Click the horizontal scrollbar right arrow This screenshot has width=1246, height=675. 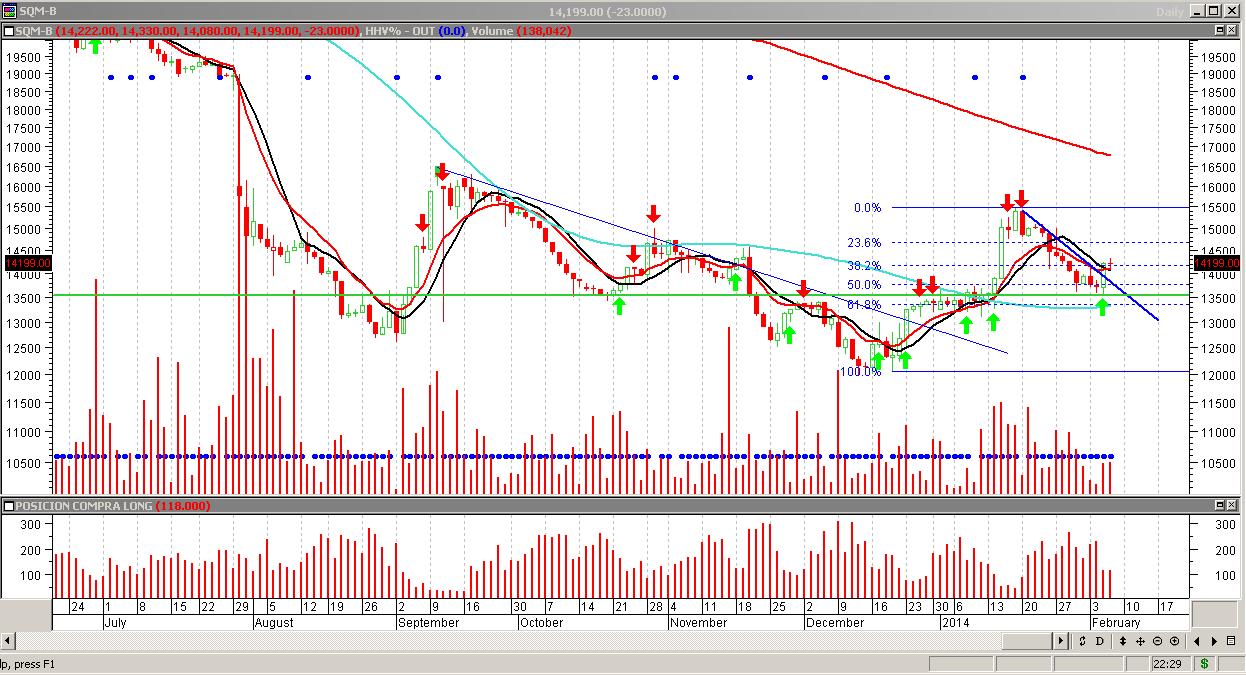(1062, 641)
